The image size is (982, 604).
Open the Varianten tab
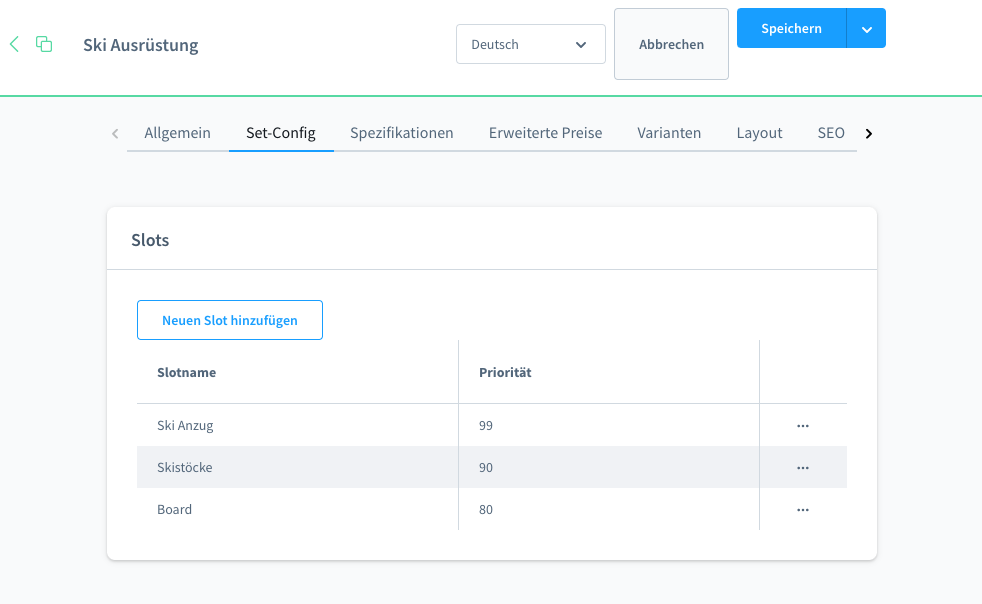pos(669,133)
